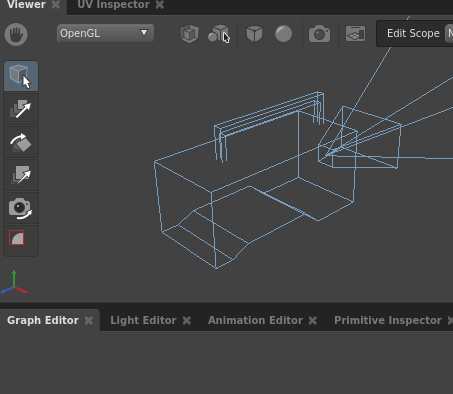Image resolution: width=453 pixels, height=394 pixels.
Task: Open the camera settings icon in viewer toolbar
Action: point(319,34)
